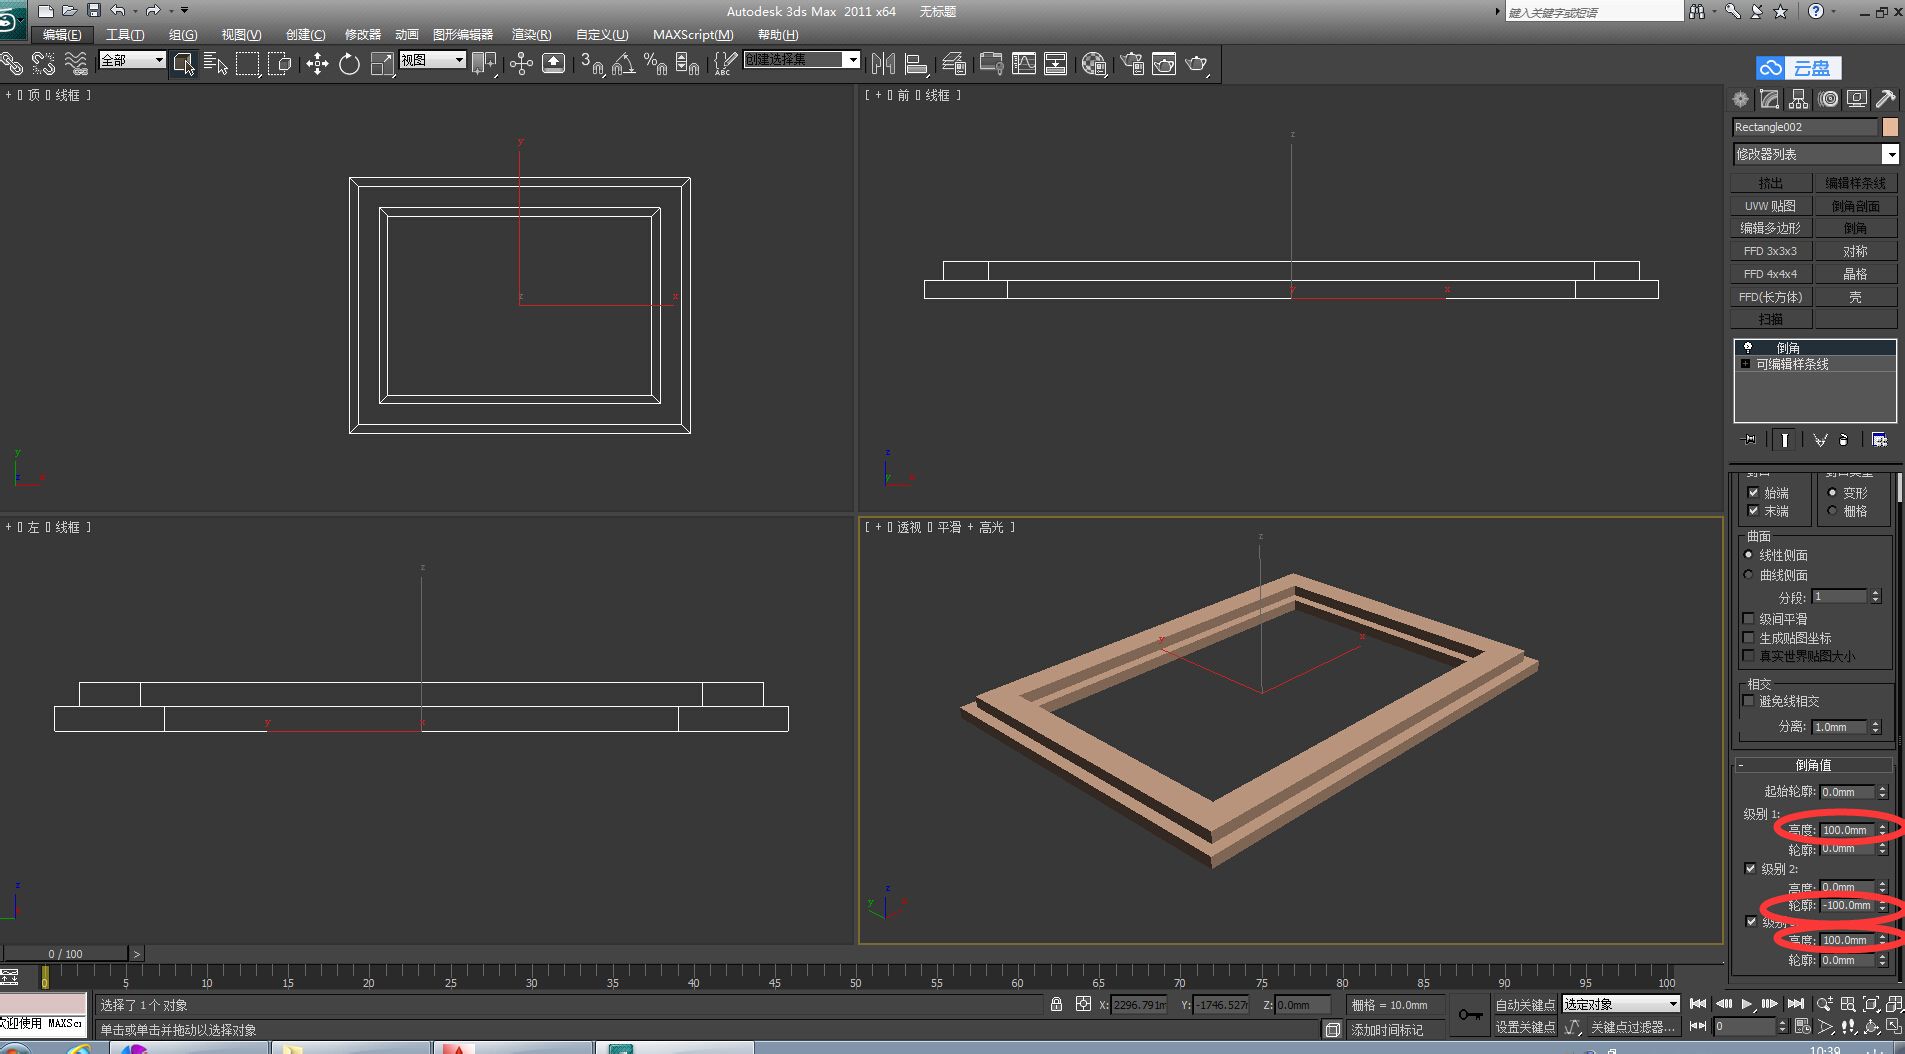
Task: Enable Keep Lines From Crossing (避免线相交)
Action: click(x=1748, y=700)
